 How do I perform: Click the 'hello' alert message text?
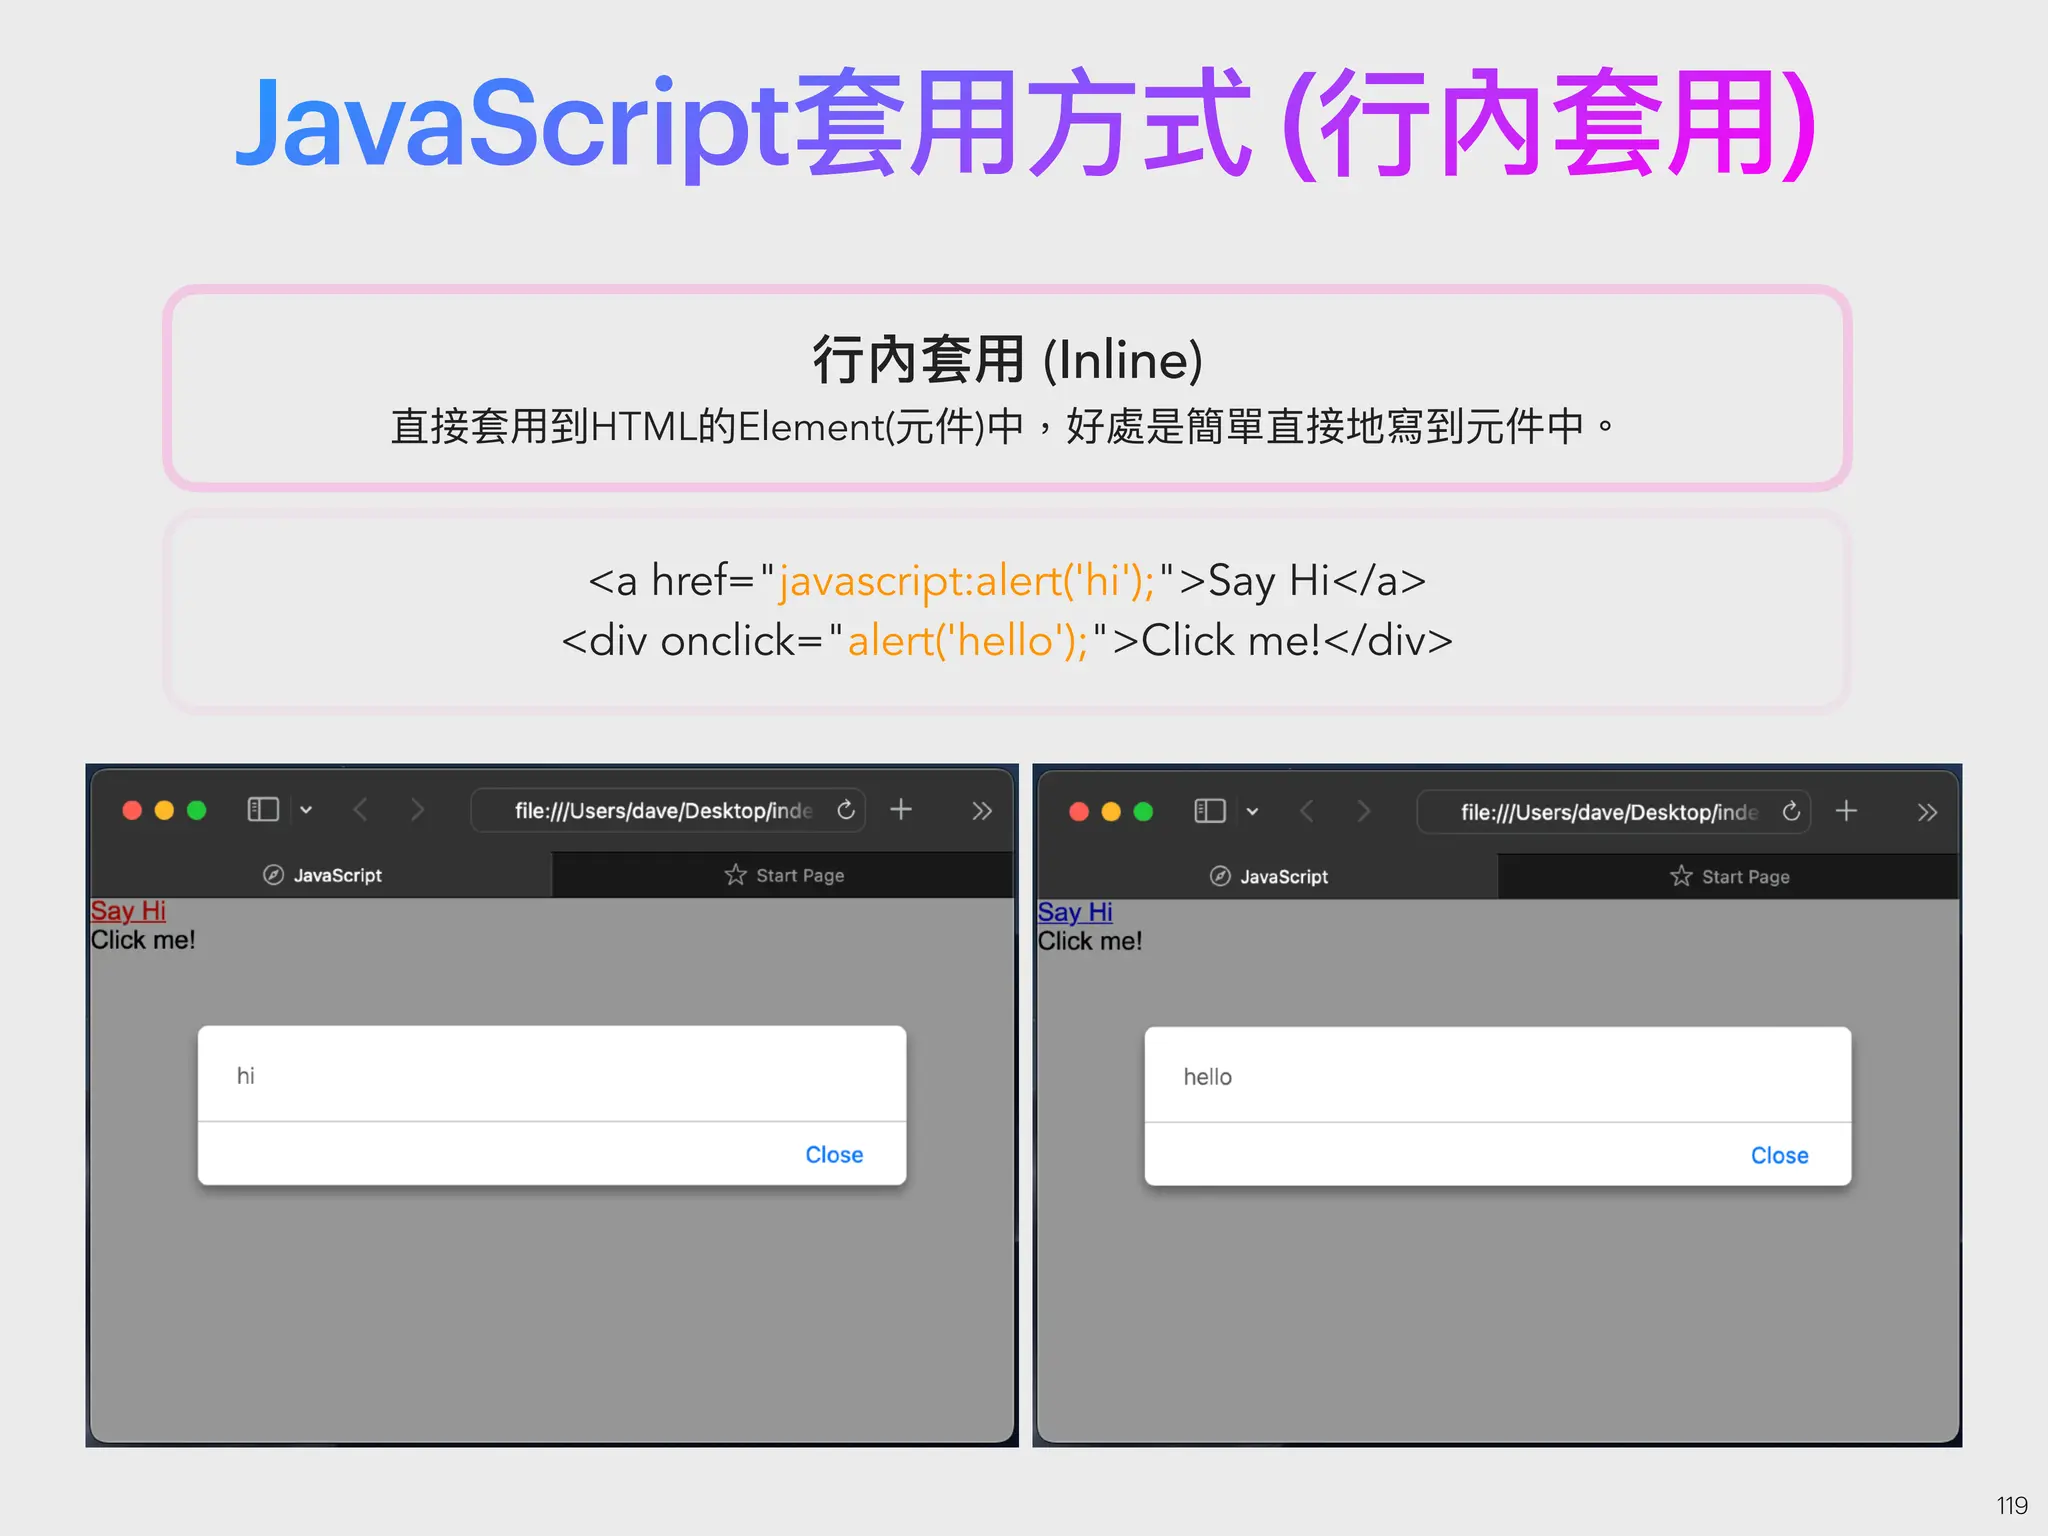(x=1207, y=1077)
